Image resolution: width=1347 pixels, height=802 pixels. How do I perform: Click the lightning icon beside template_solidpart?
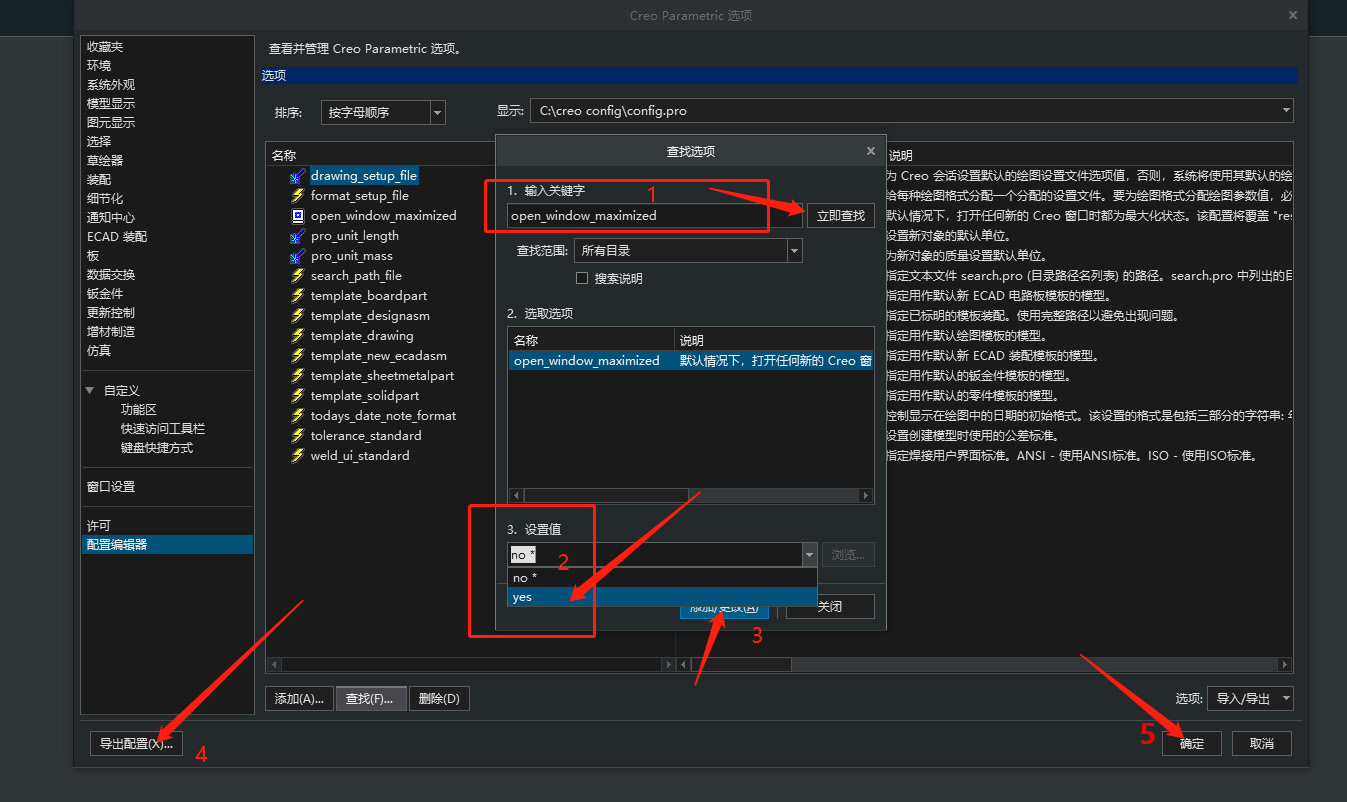point(297,396)
